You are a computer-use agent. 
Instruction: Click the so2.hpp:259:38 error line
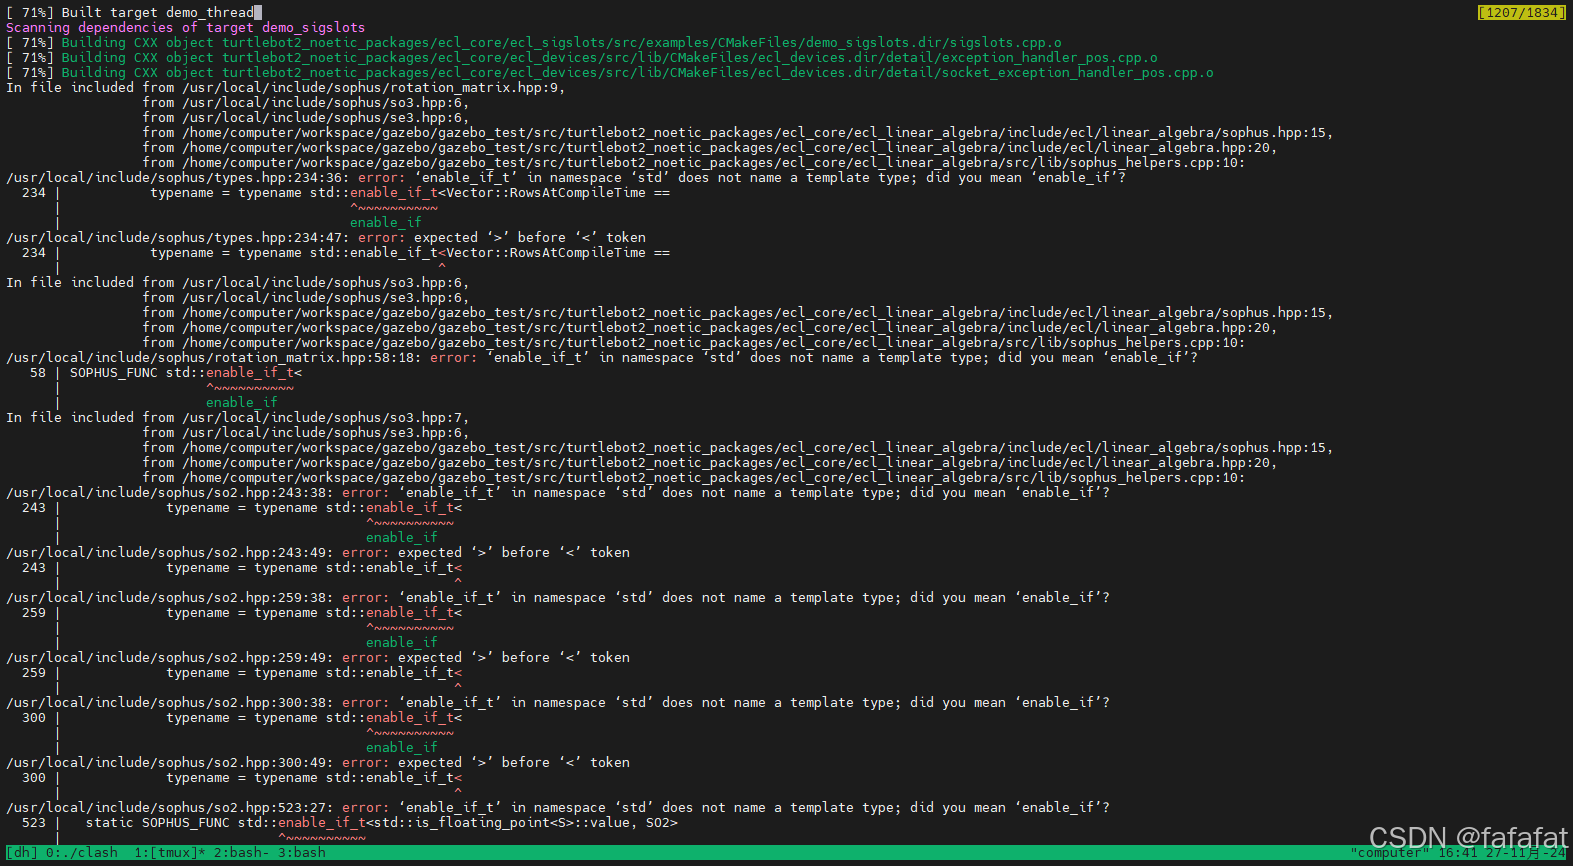tap(558, 597)
